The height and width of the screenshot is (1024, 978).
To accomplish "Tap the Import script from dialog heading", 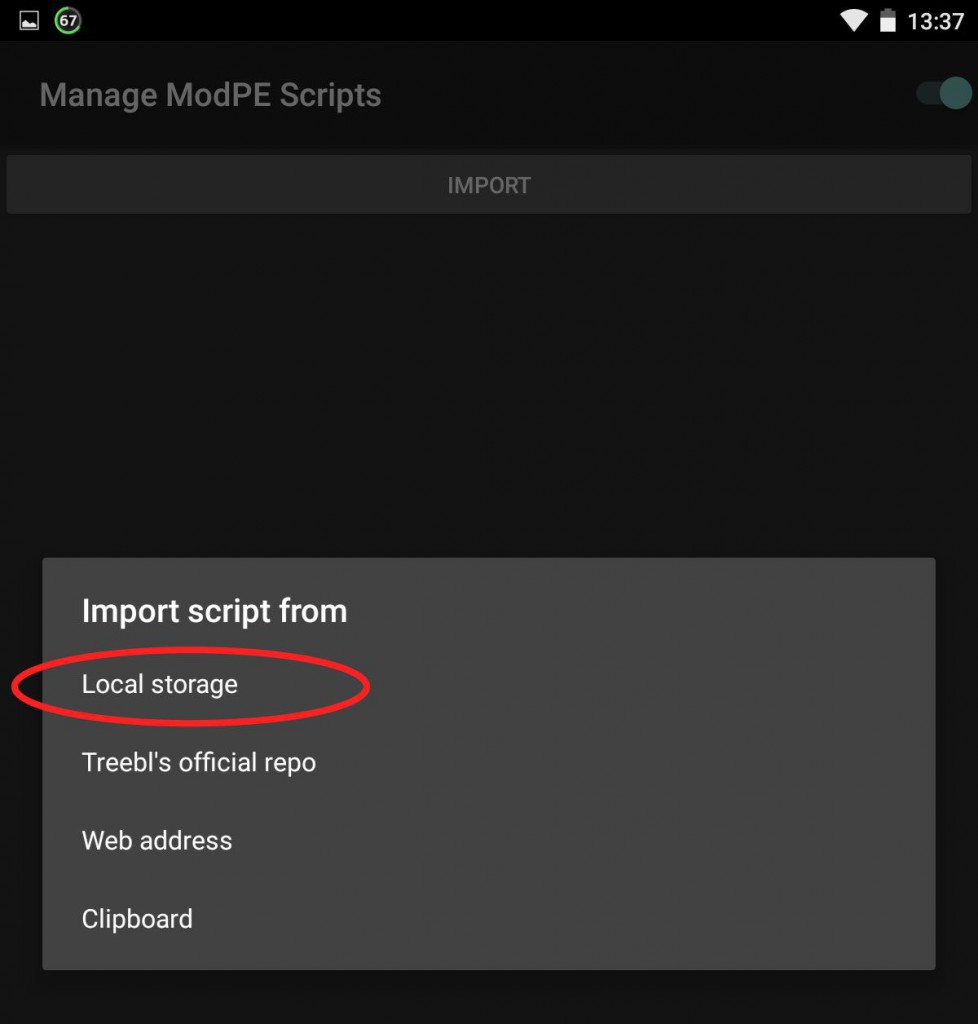I will click(214, 612).
